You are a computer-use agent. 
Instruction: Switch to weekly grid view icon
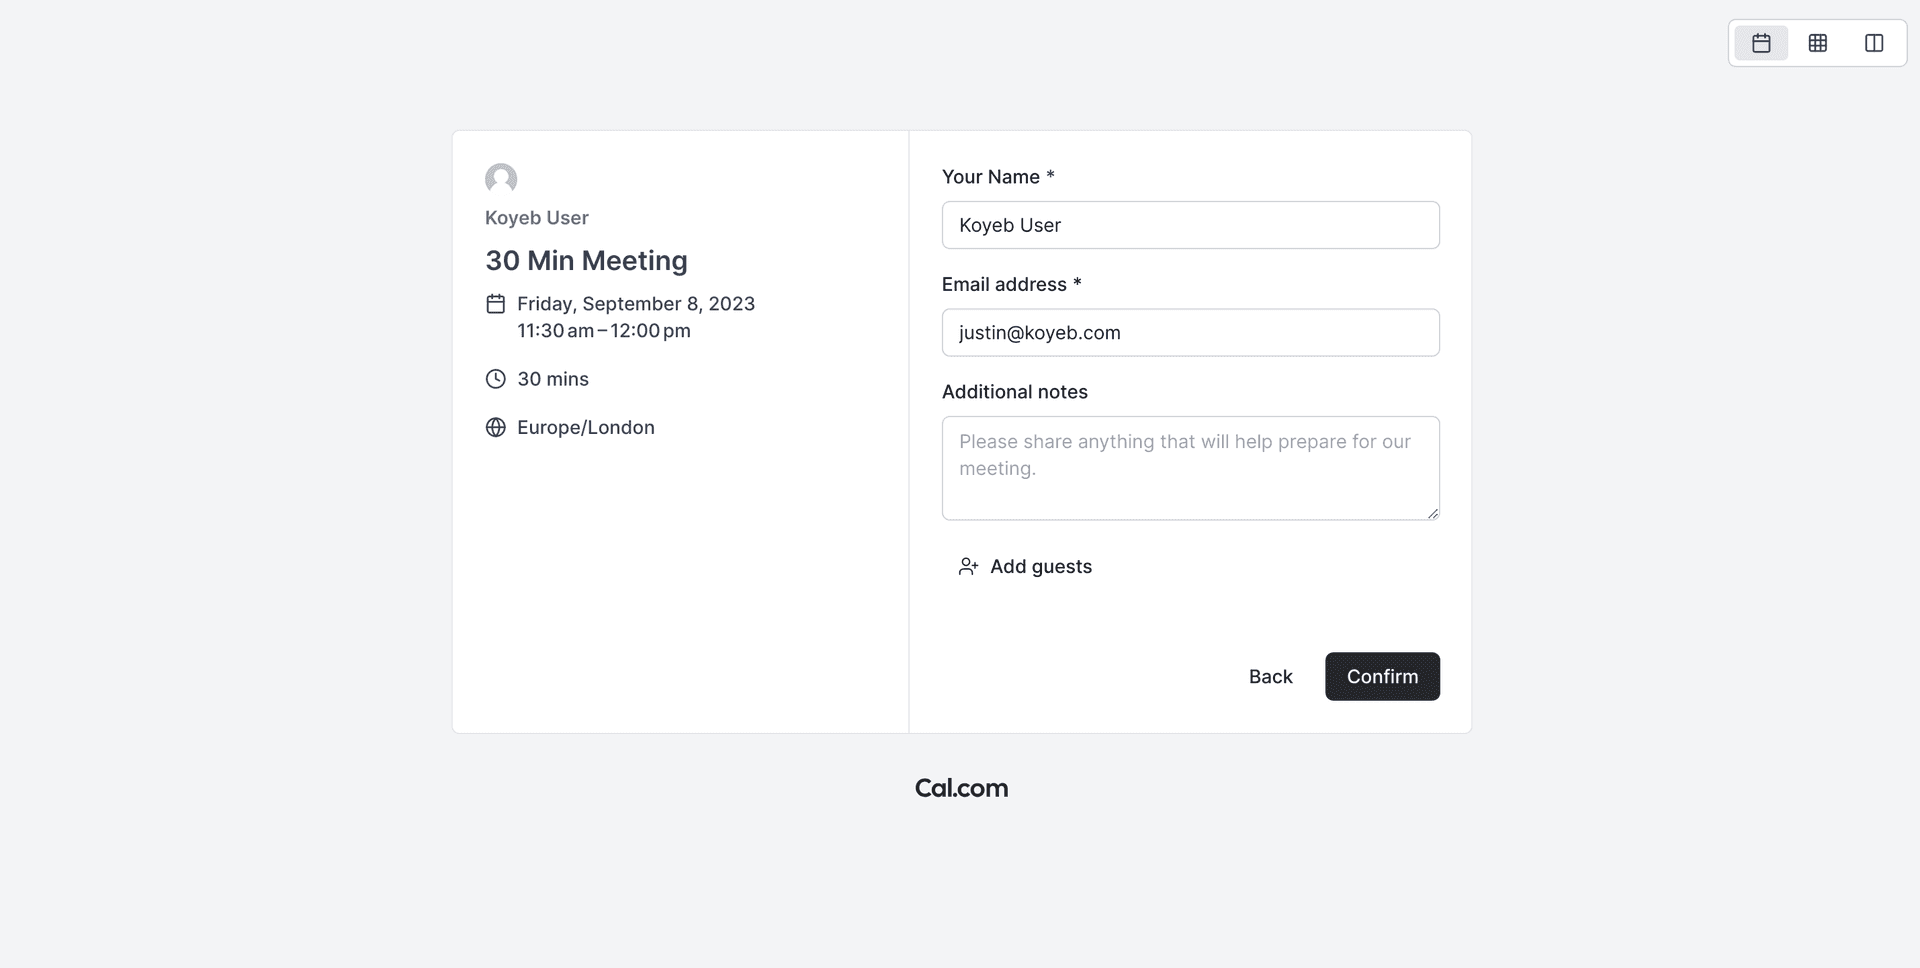coord(1818,43)
